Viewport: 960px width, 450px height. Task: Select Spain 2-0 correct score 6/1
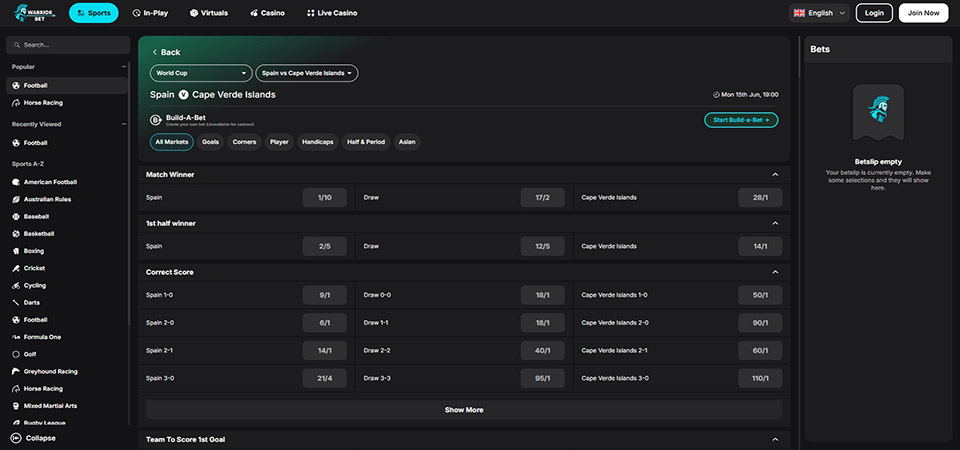point(324,323)
